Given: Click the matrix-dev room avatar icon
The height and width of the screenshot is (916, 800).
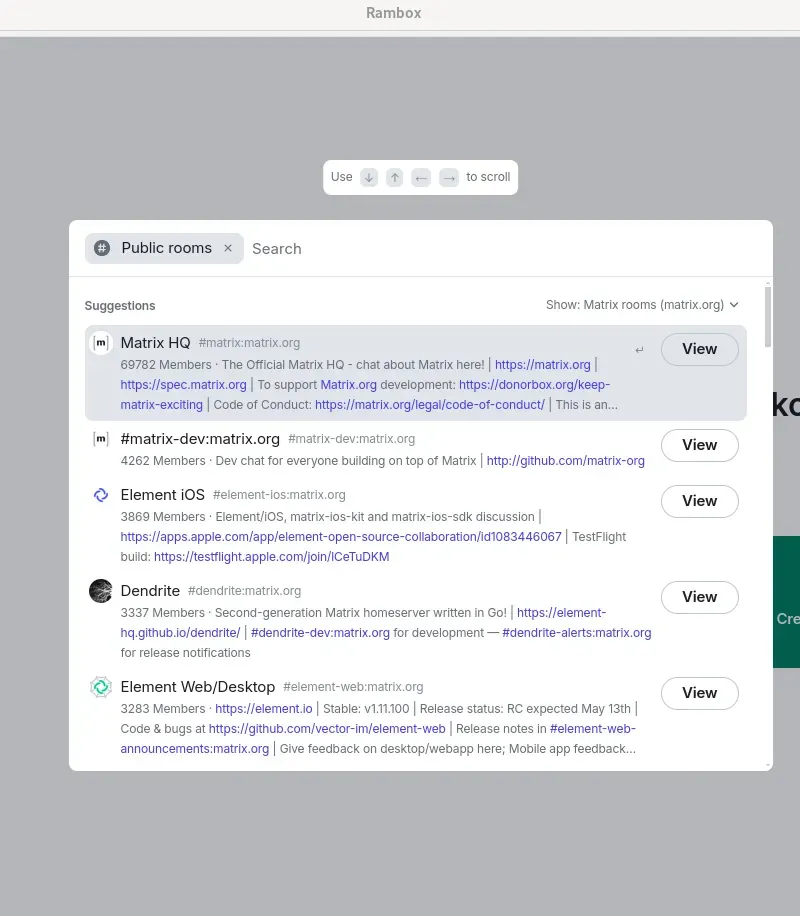Looking at the screenshot, I should coord(101,439).
